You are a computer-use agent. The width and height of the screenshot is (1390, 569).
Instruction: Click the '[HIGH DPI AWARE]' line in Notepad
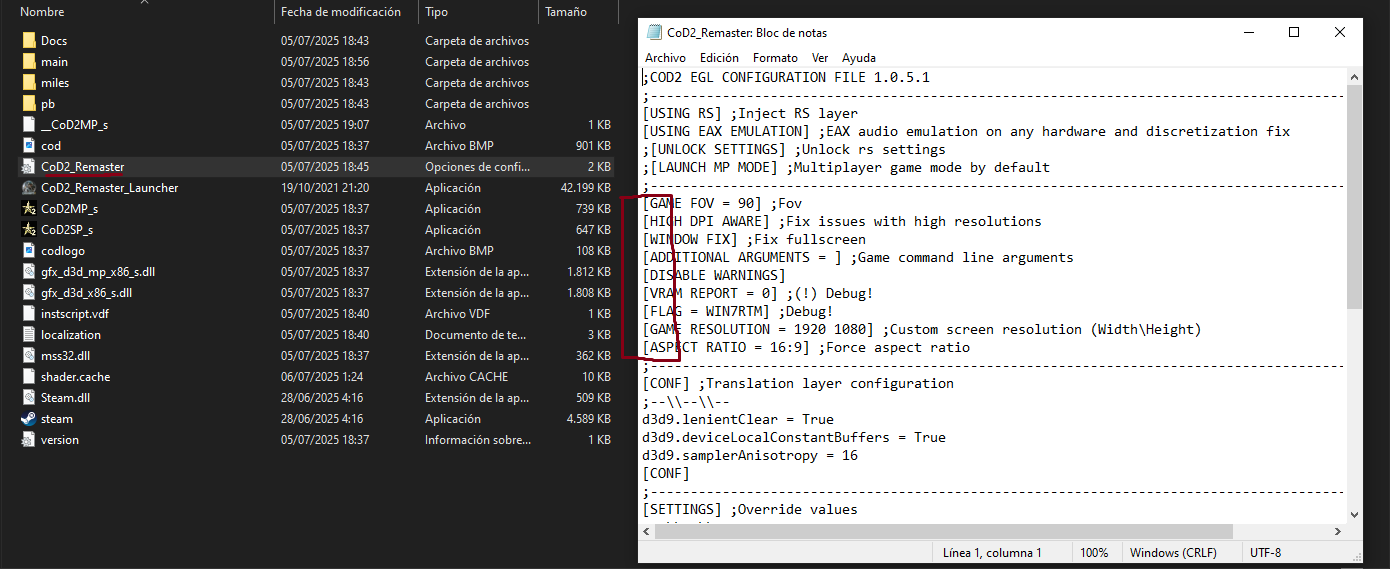point(842,221)
